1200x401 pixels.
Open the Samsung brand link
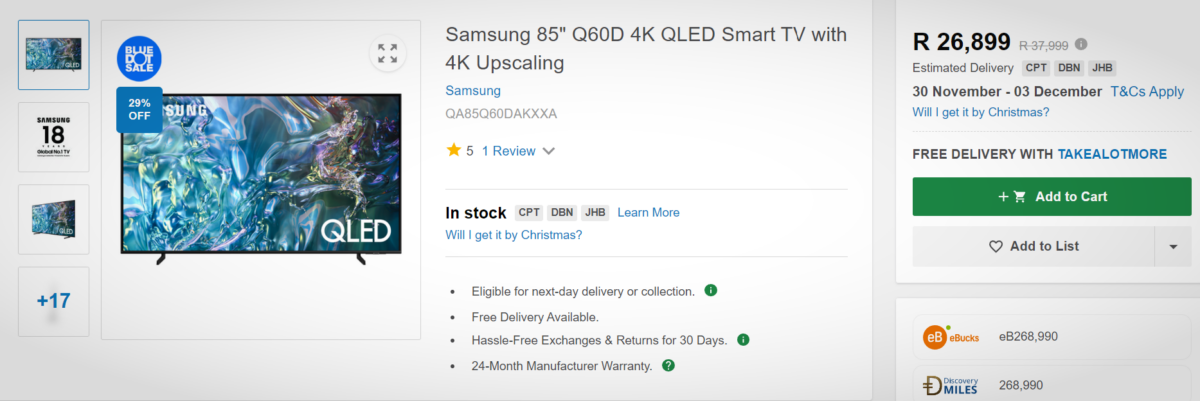473,91
